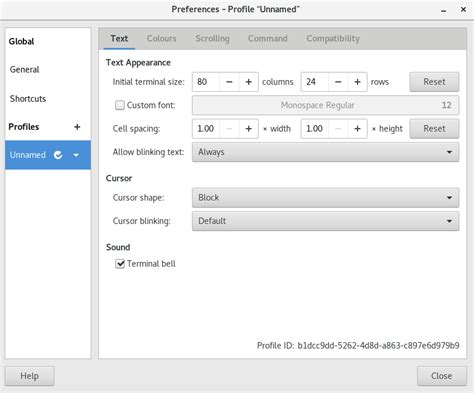Open the Cursor blinking dropdown
The width and height of the screenshot is (474, 393).
325,221
